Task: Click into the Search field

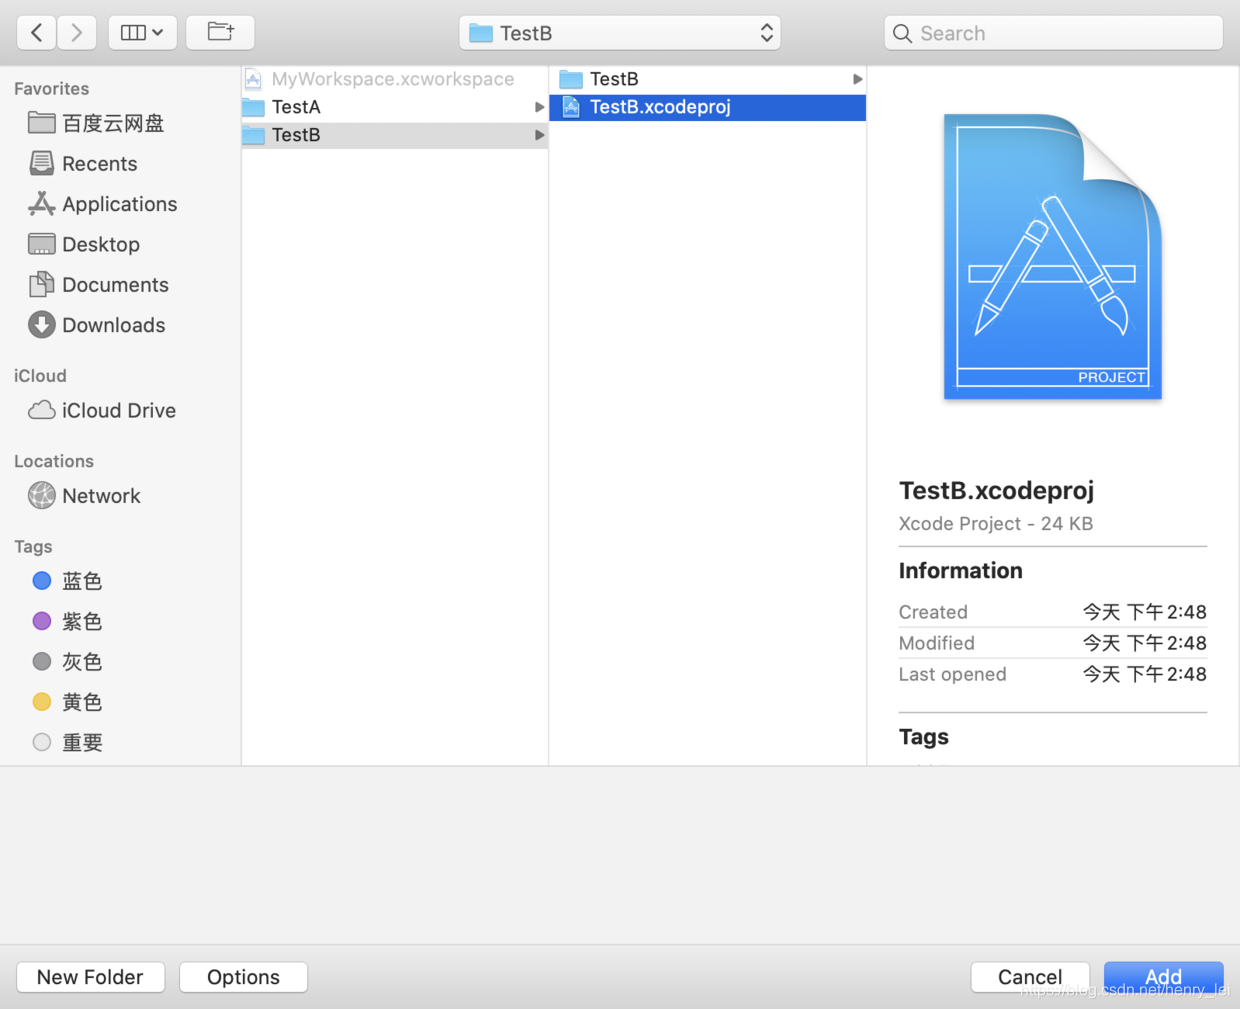Action: pos(1053,33)
